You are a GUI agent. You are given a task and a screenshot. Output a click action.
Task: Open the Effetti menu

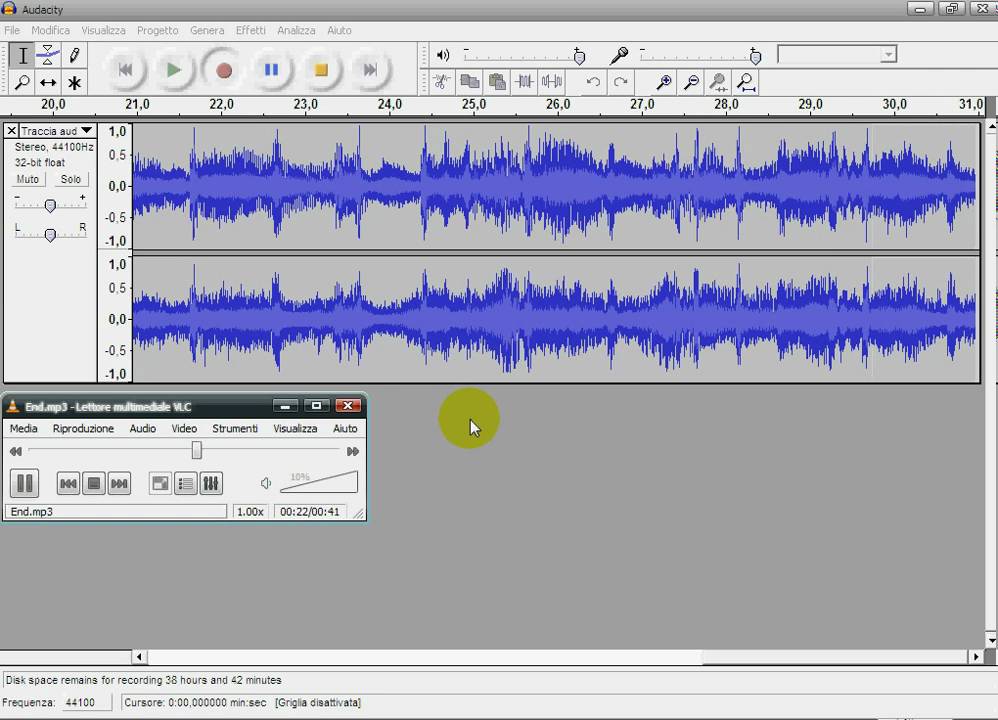coord(251,30)
